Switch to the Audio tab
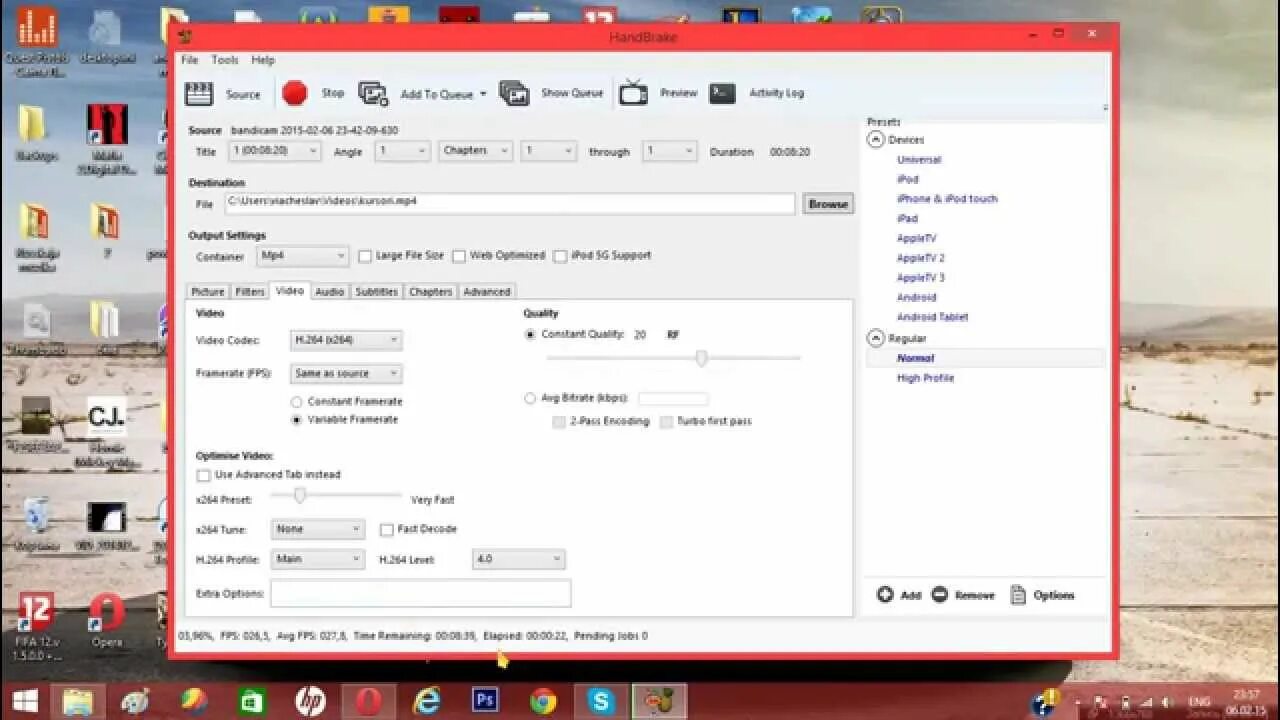This screenshot has width=1280, height=720. [x=329, y=292]
